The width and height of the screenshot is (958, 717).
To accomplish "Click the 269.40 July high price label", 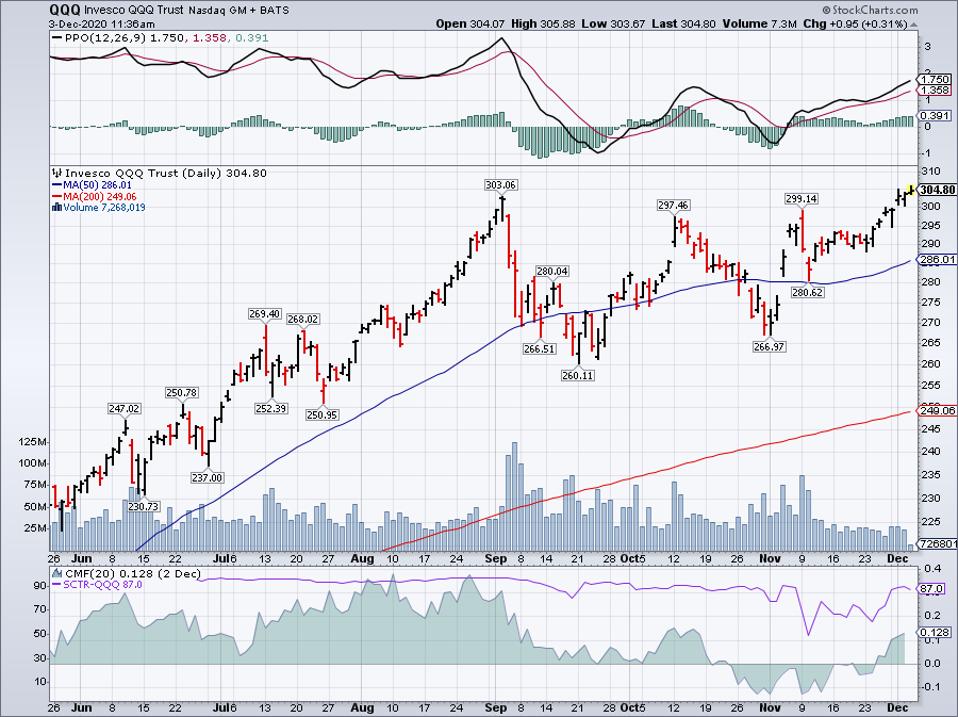I will tap(265, 314).
